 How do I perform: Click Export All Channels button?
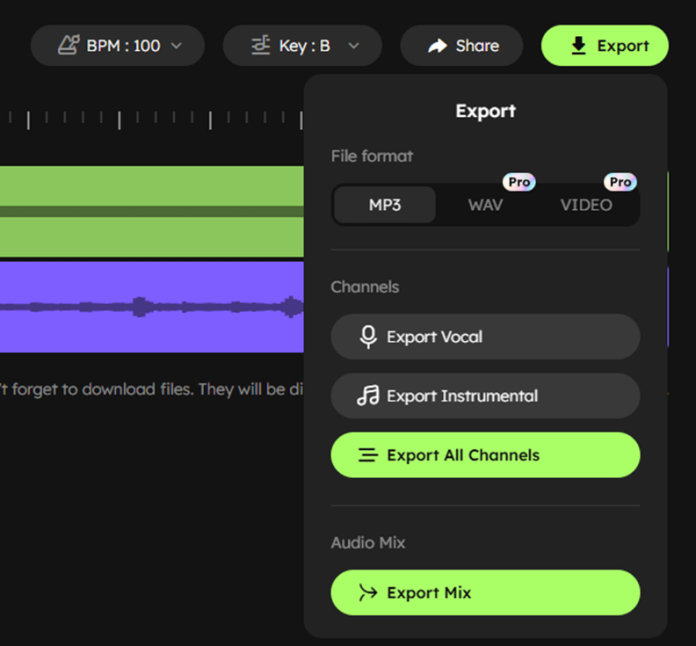tap(485, 455)
